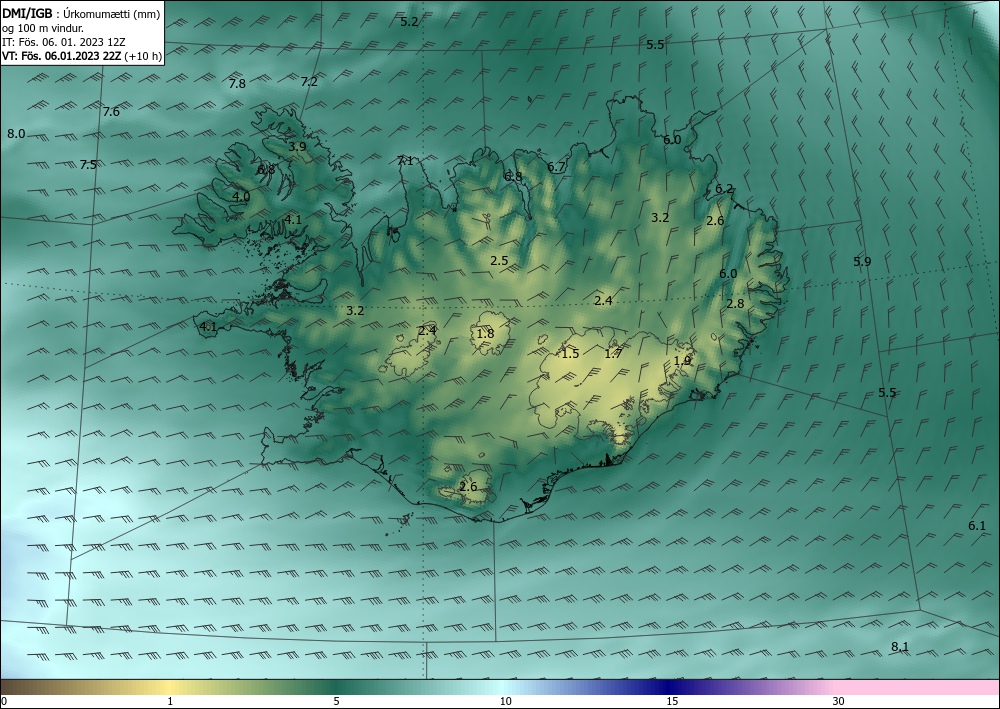
Task: Click the 7.2 value label
Action: pos(309,82)
